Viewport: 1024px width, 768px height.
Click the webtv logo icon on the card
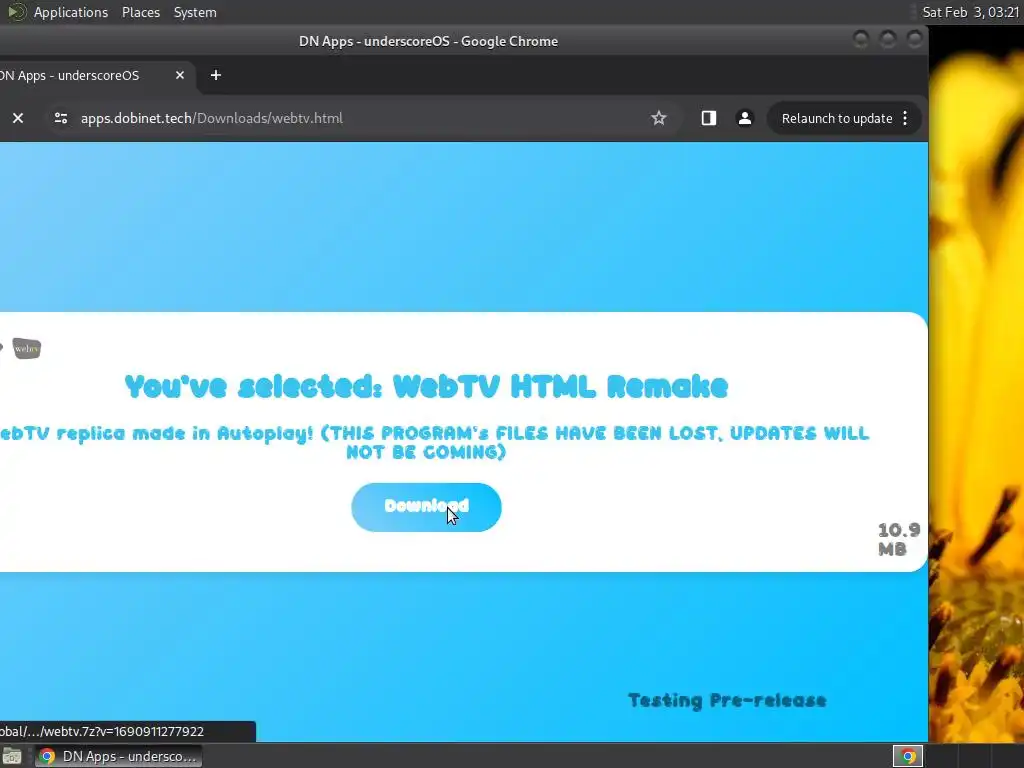point(27,348)
